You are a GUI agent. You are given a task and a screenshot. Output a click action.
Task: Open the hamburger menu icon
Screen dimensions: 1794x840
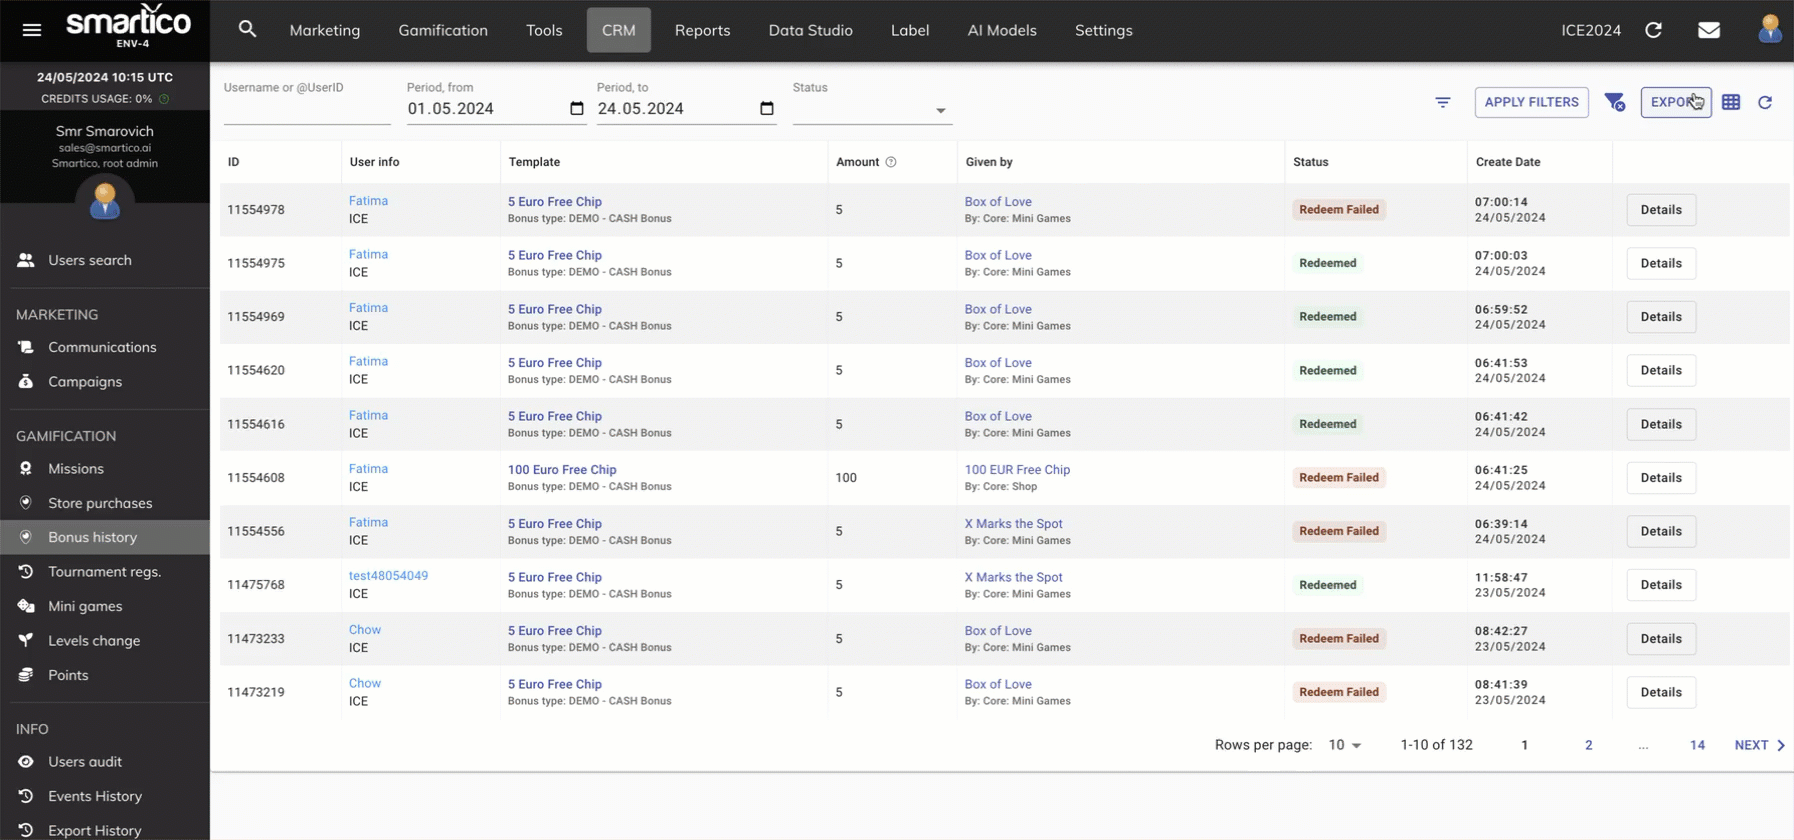(x=32, y=30)
